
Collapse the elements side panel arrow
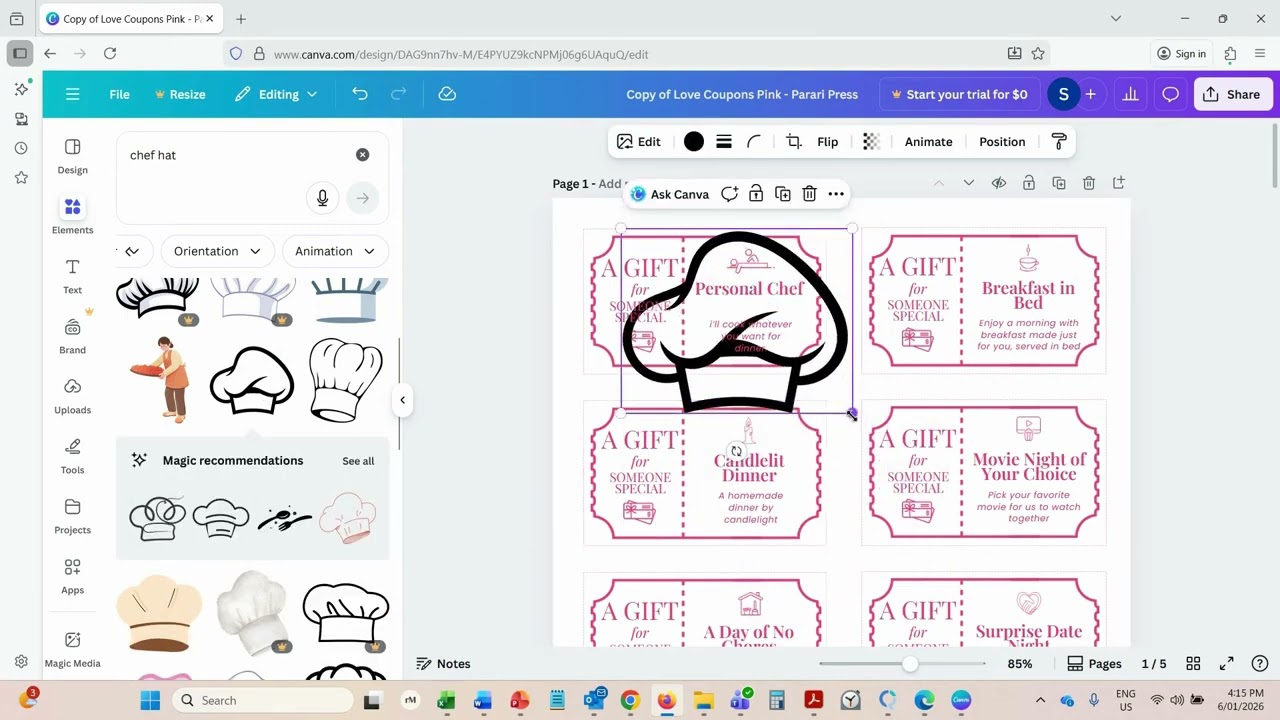[x=402, y=400]
